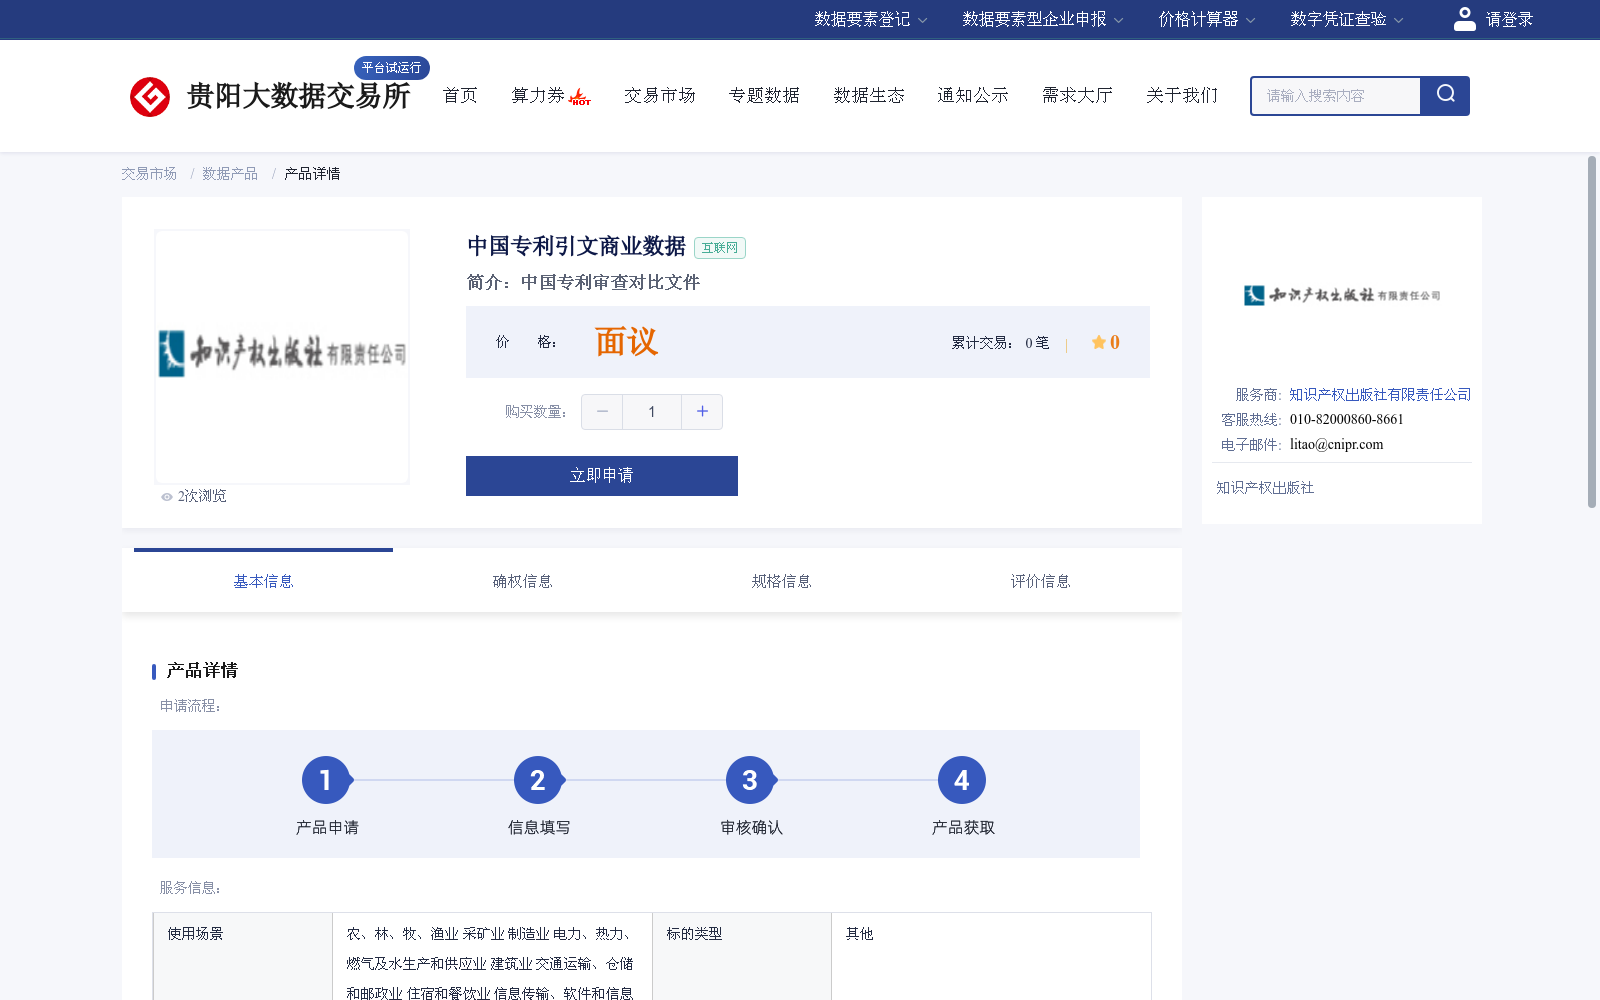1600x1000 pixels.
Task: Open 交易市场 in main navigation
Action: pos(660,96)
